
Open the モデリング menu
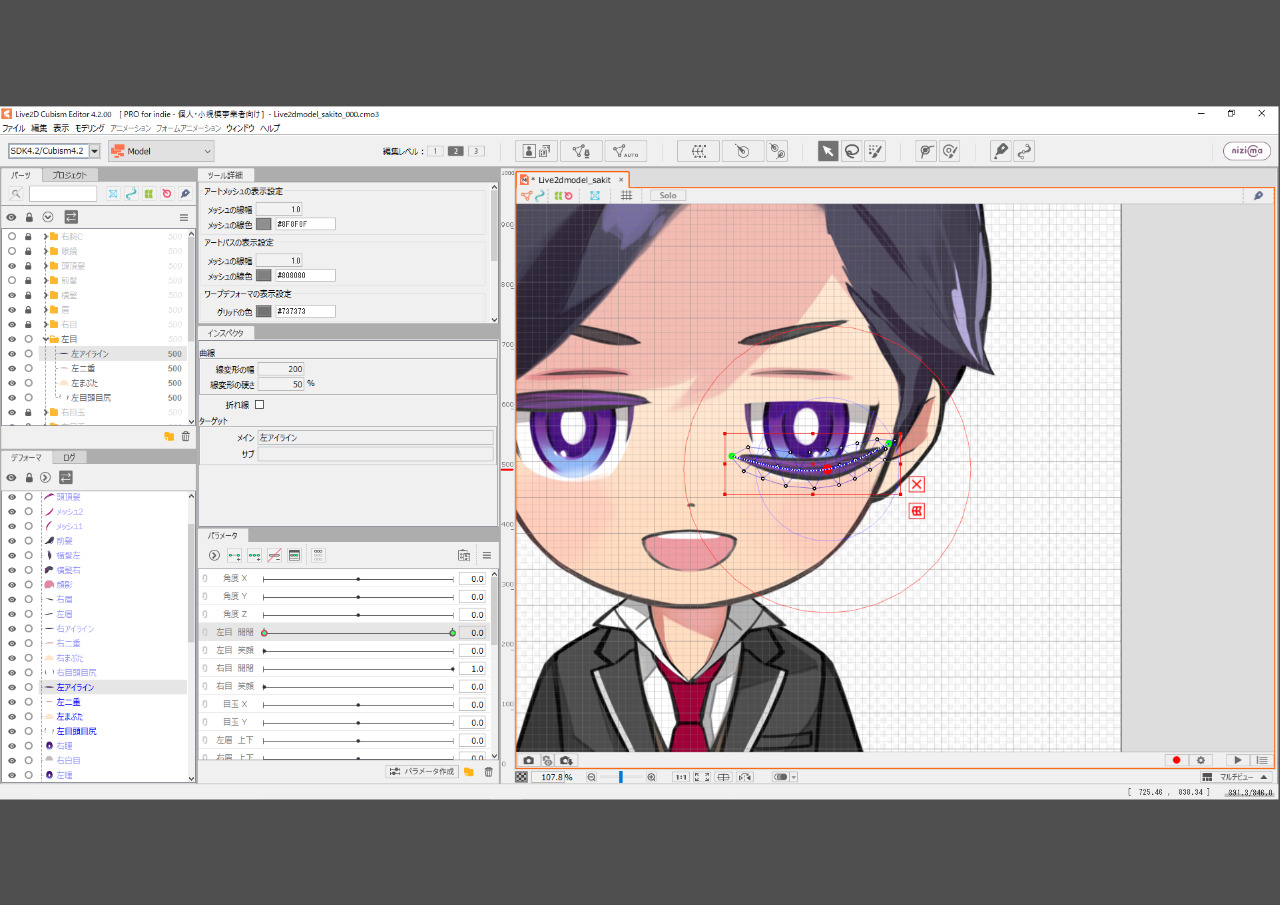point(89,128)
